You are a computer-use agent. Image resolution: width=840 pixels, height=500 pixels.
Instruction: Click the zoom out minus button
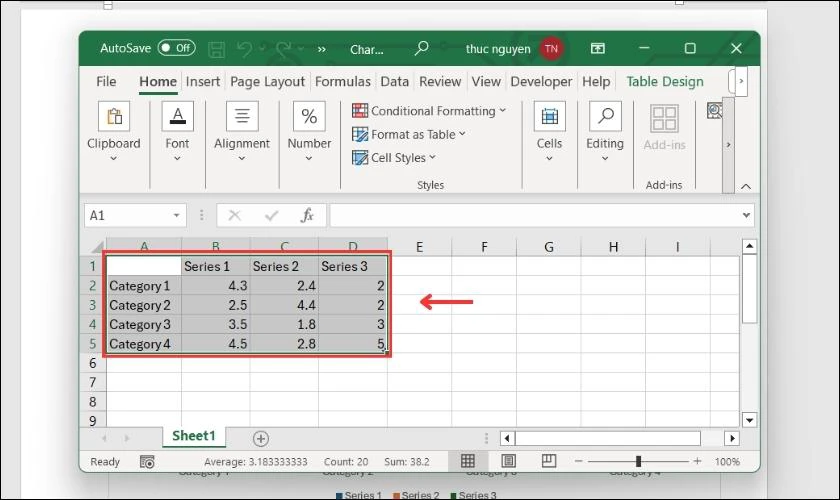click(579, 461)
